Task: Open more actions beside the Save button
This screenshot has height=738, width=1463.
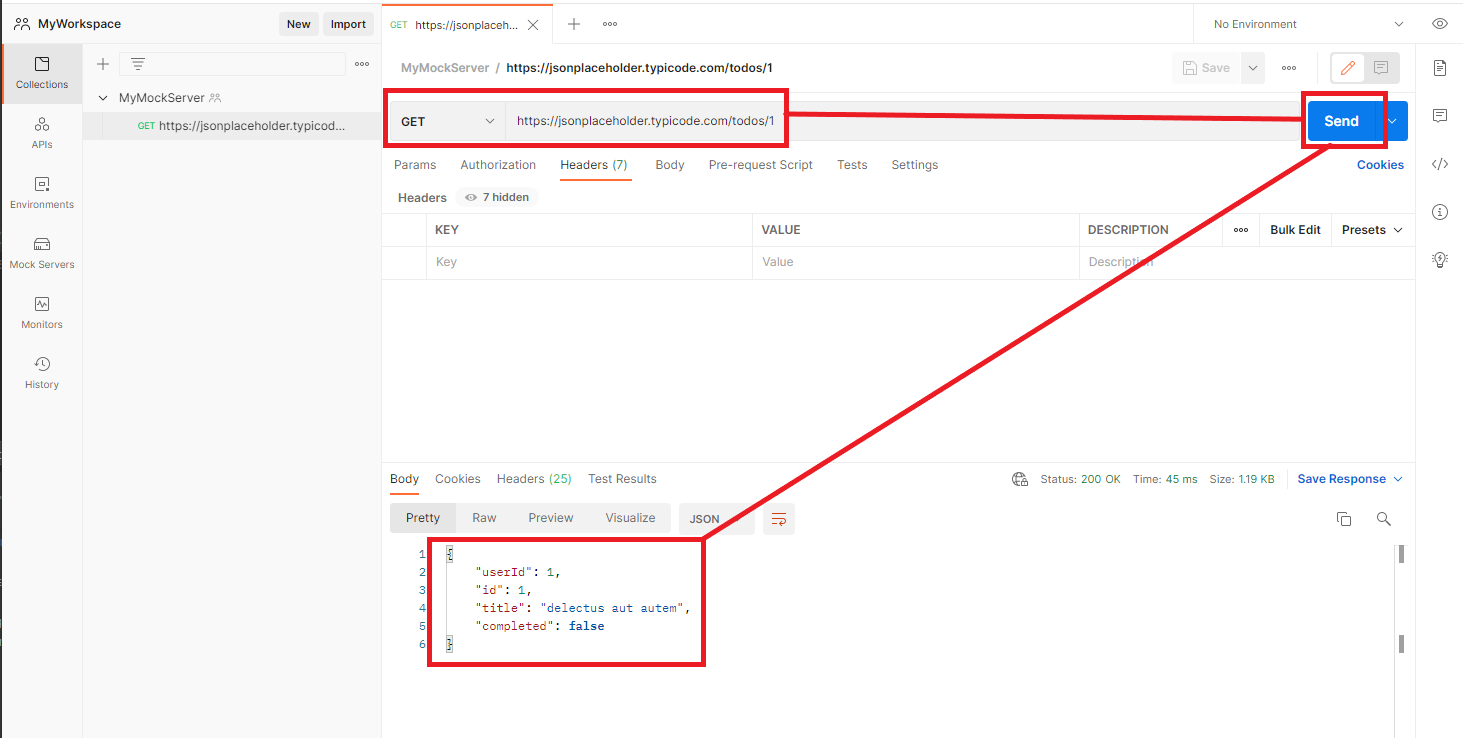Action: point(1289,68)
